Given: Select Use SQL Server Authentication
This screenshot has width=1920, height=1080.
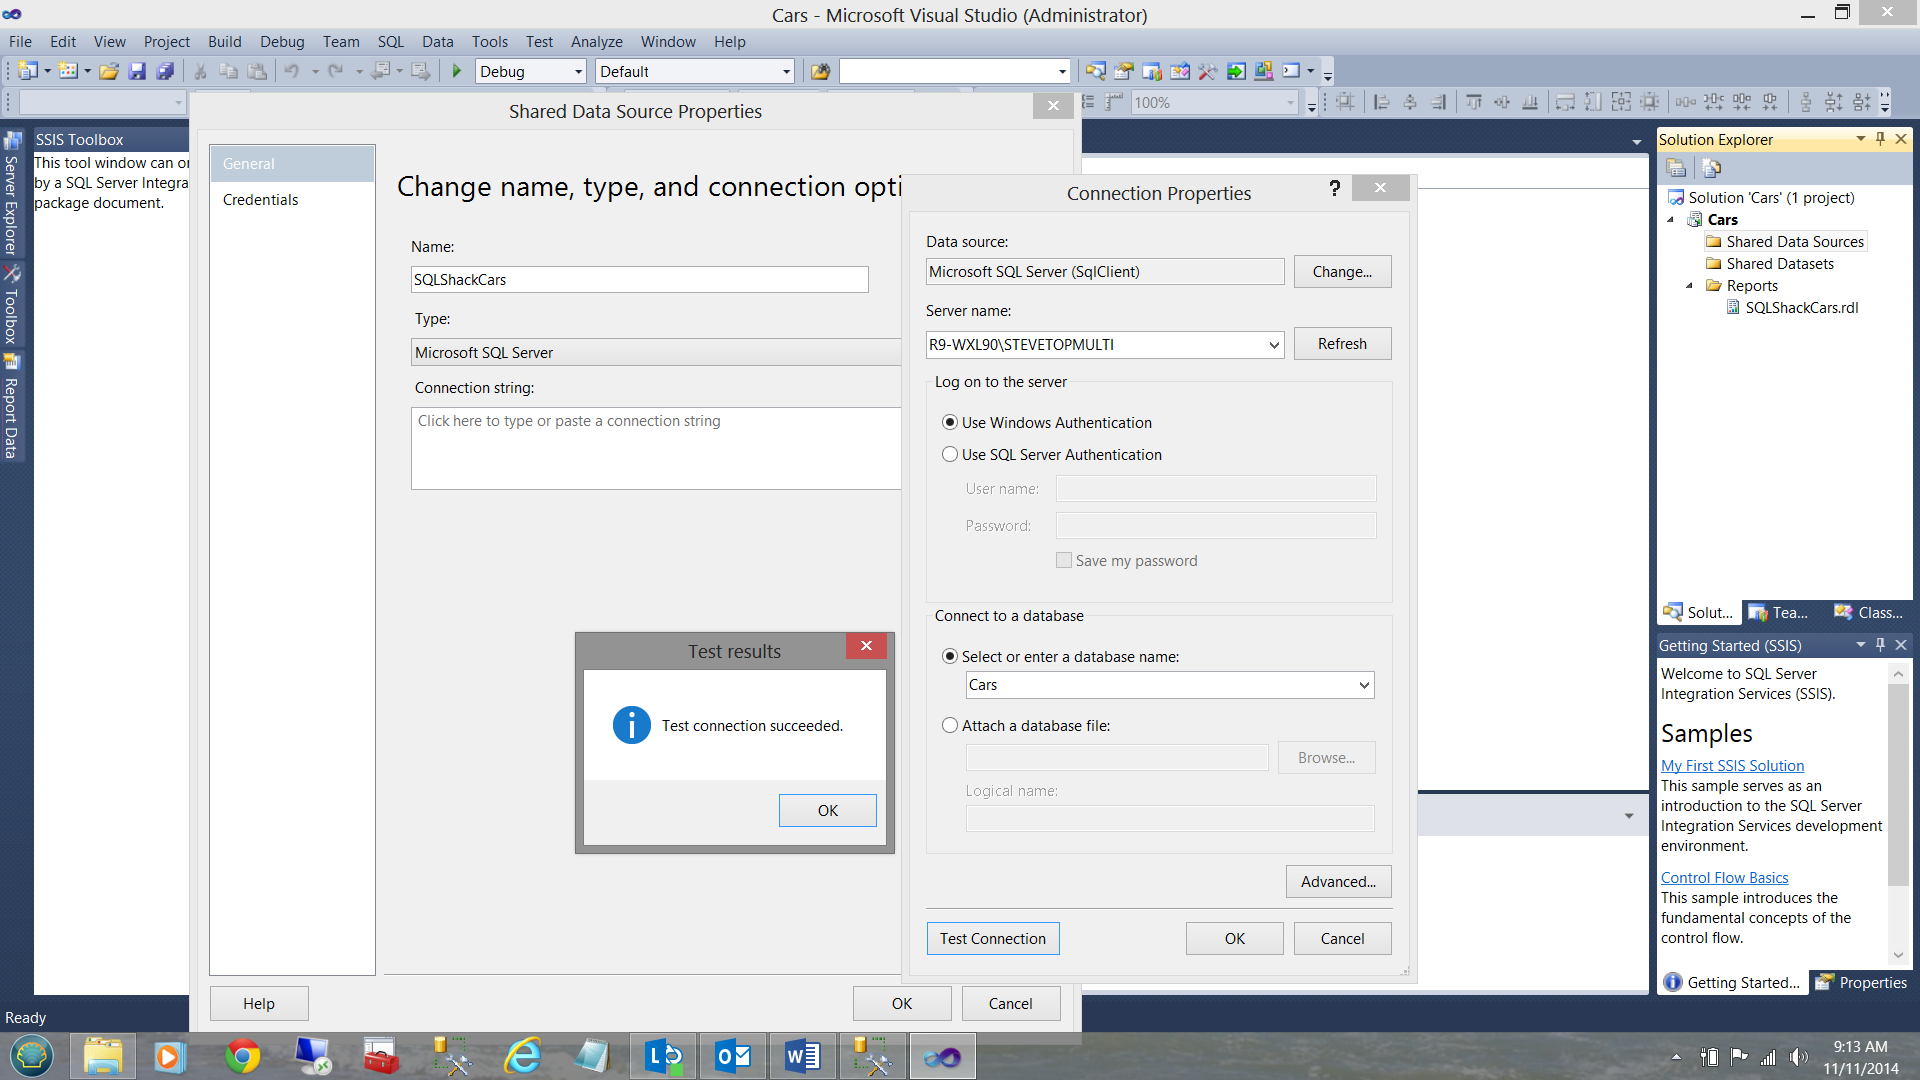Looking at the screenshot, I should click(x=950, y=454).
